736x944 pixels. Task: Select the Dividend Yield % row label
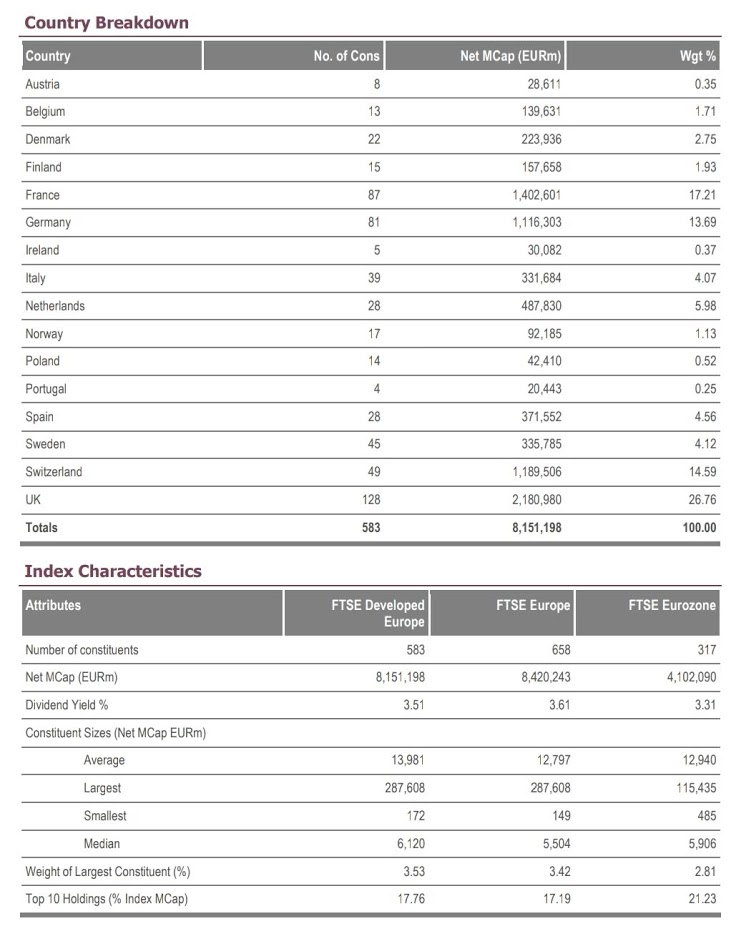[67, 705]
